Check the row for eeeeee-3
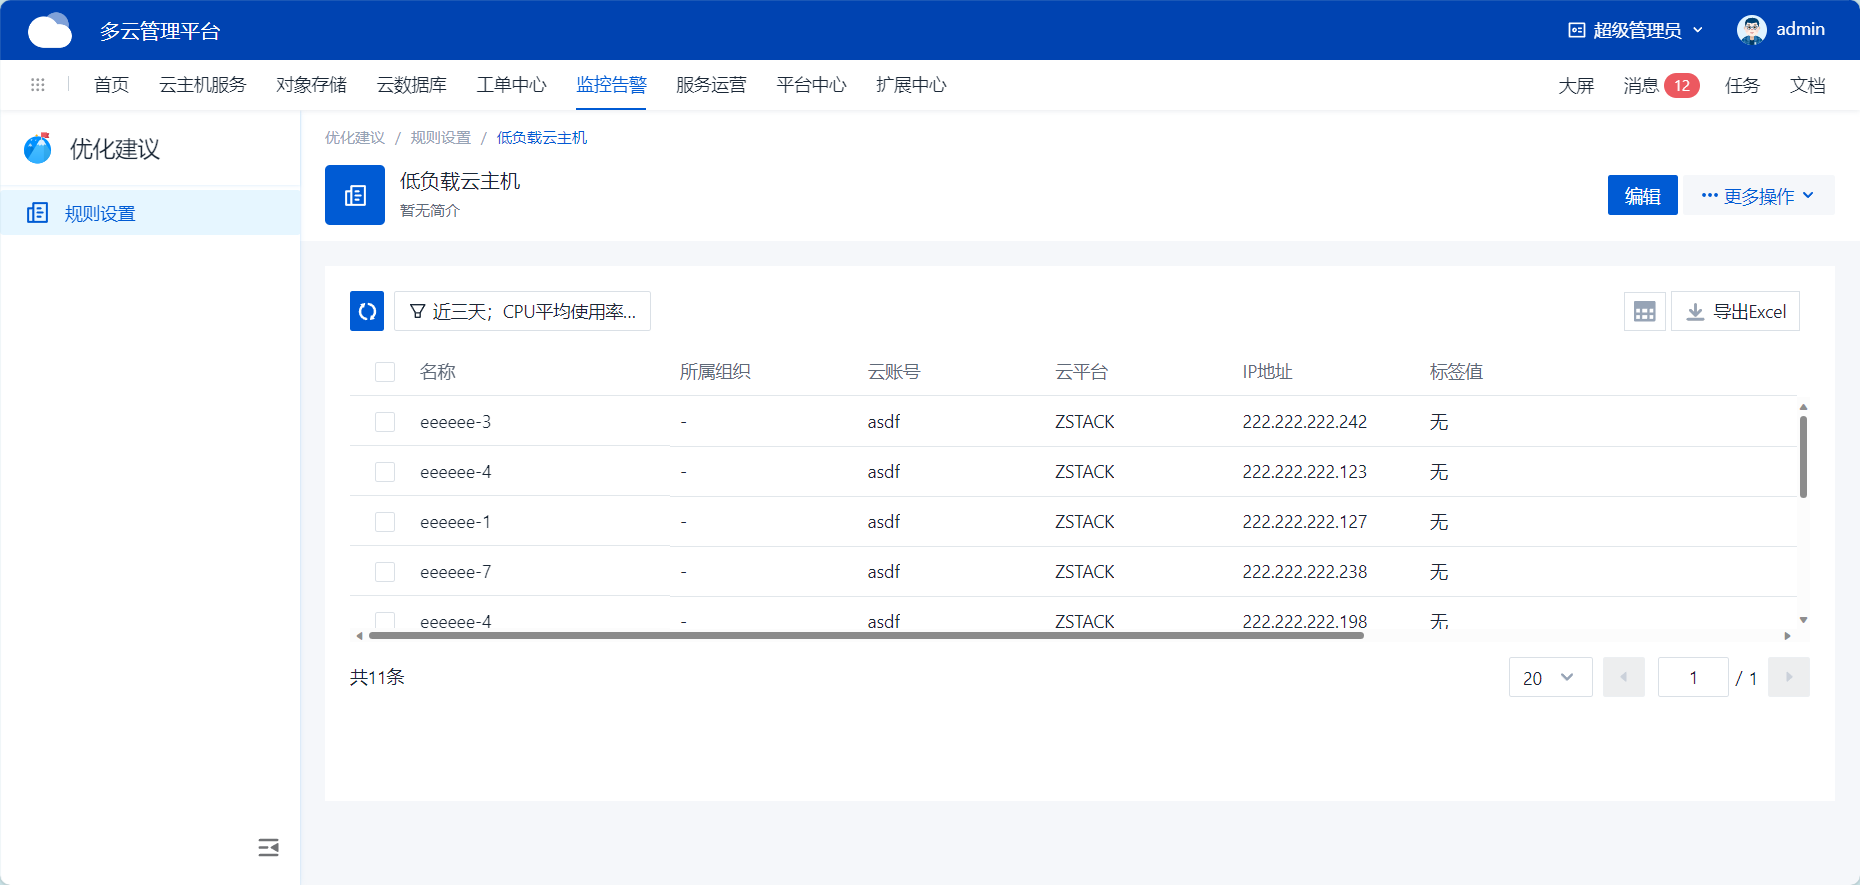This screenshot has height=885, width=1860. pyautogui.click(x=385, y=422)
